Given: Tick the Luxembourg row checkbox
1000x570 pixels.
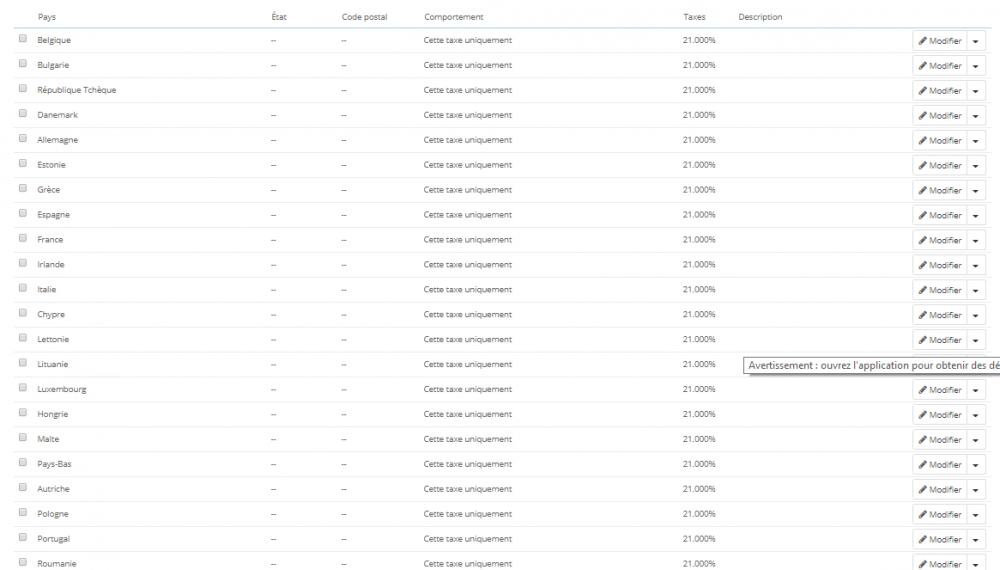Looking at the screenshot, I should click(23, 387).
